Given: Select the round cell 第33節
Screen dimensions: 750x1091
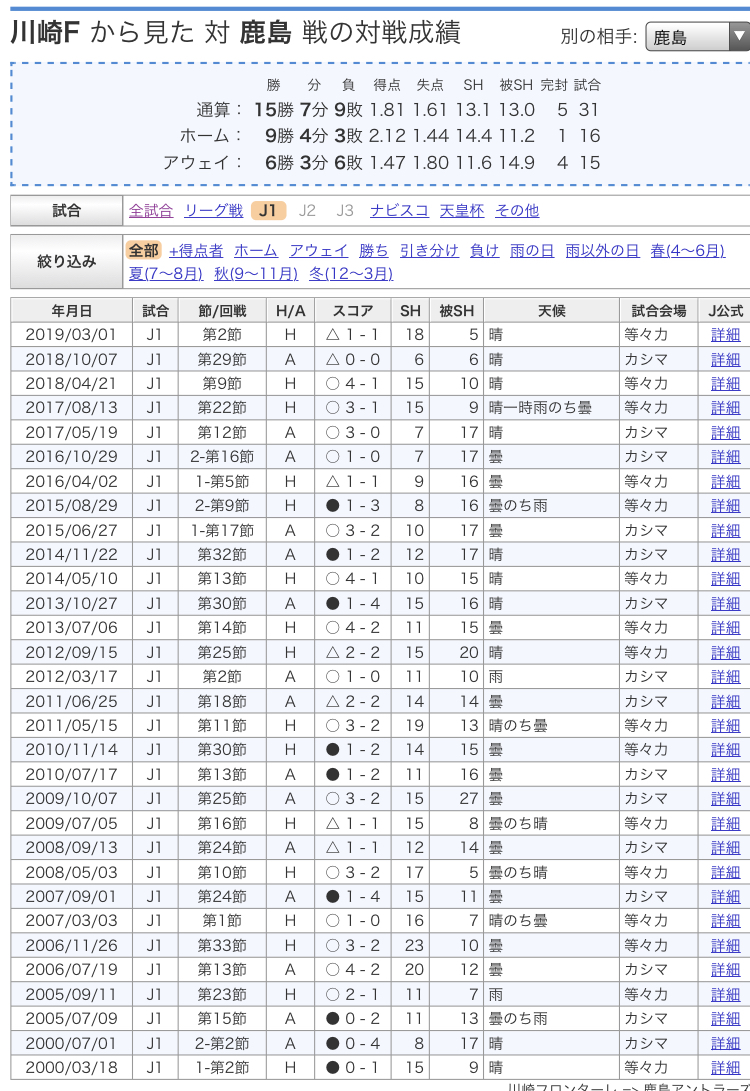Looking at the screenshot, I should point(222,946).
